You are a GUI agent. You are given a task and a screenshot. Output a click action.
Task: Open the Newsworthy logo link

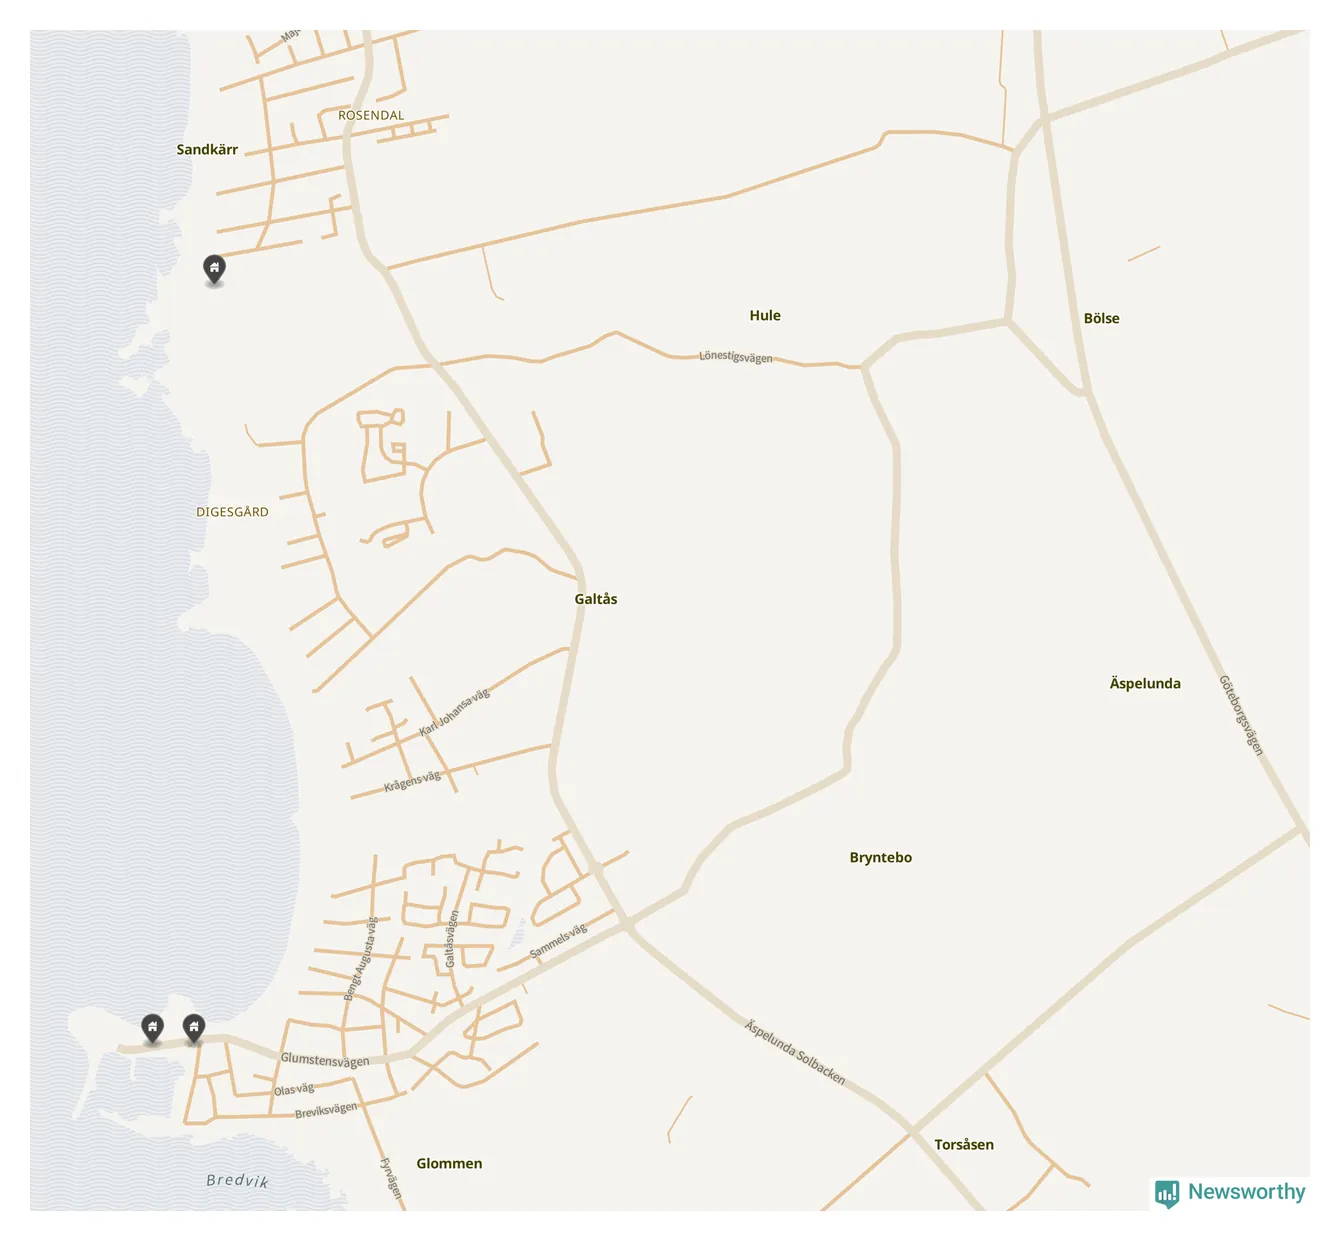coord(1231,1192)
